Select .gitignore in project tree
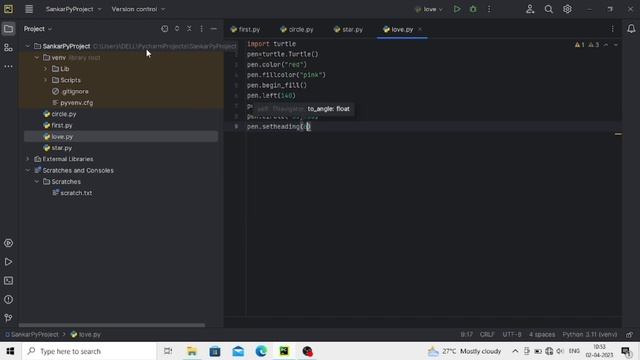The height and width of the screenshot is (360, 640). 70,91
